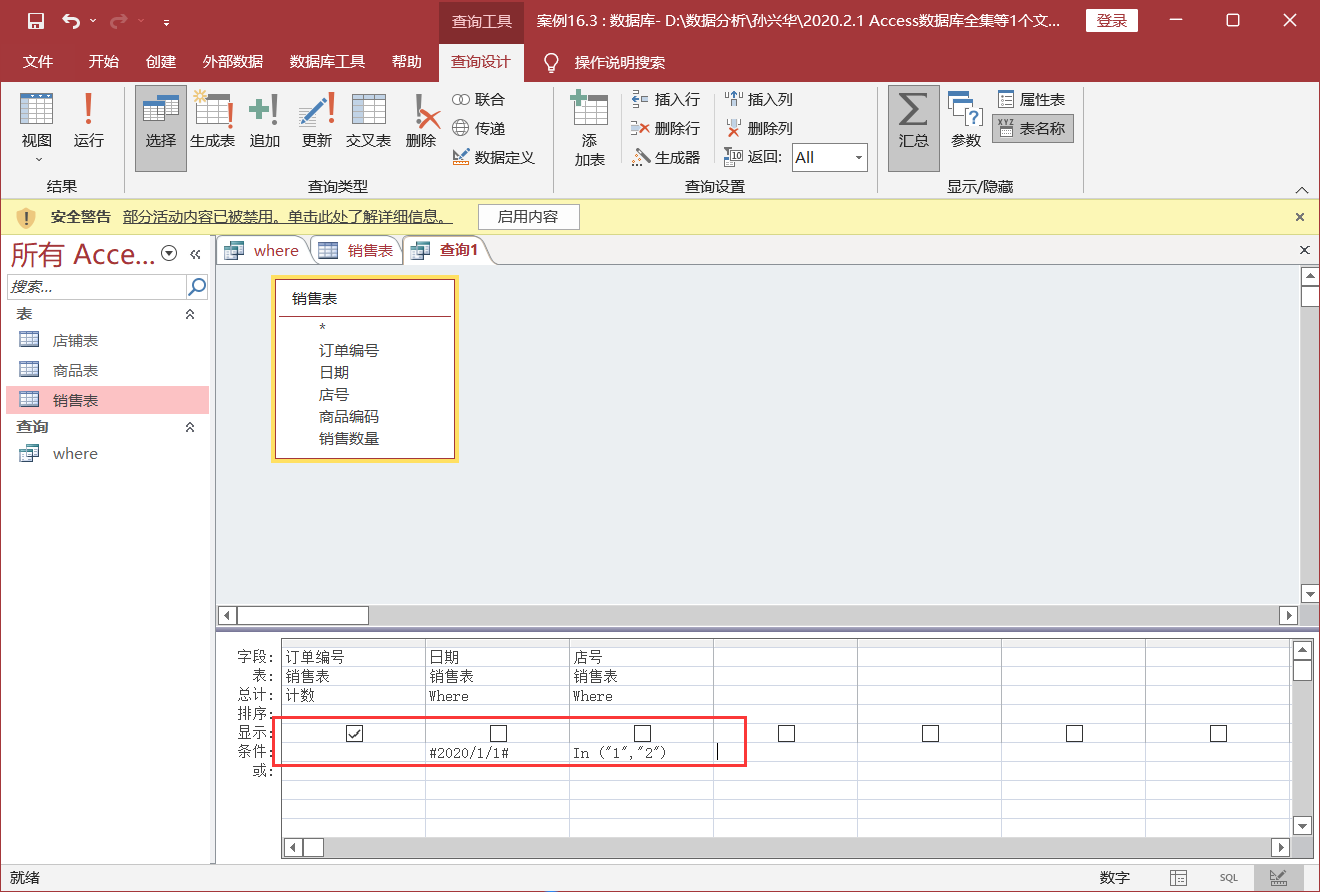The width and height of the screenshot is (1320, 892).
Task: Click 删除列 delete columns
Action: coord(758,128)
